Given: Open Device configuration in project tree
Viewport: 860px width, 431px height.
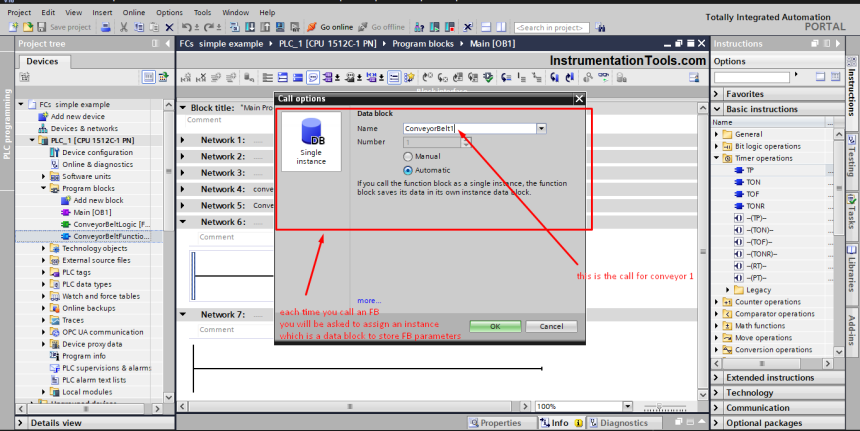Looking at the screenshot, I should [x=98, y=152].
